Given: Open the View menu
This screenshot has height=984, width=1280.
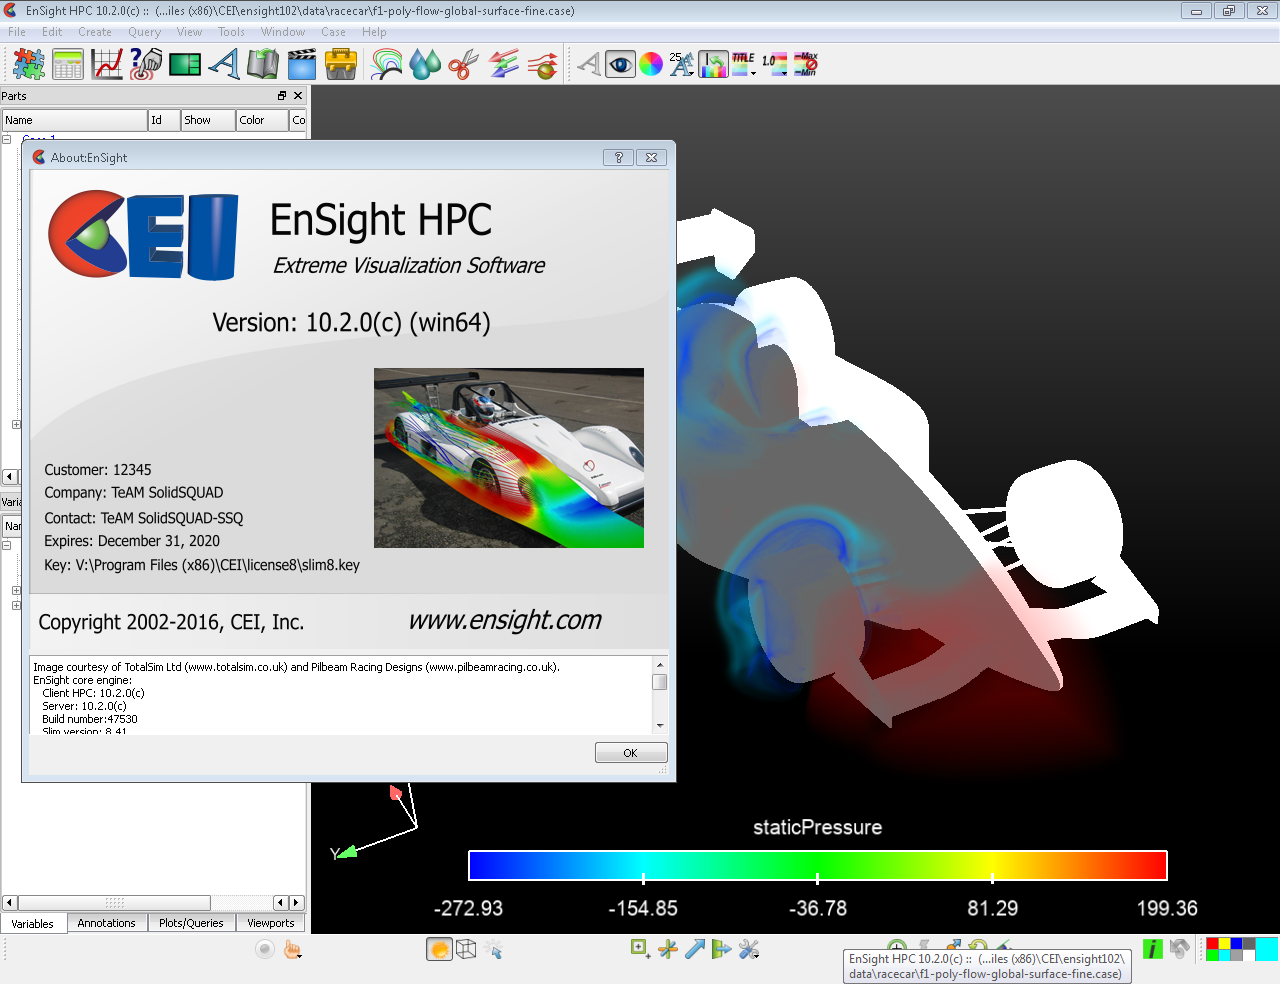Looking at the screenshot, I should tap(189, 32).
